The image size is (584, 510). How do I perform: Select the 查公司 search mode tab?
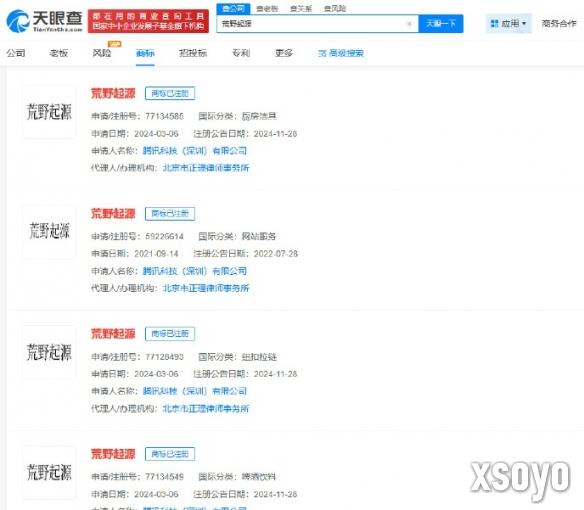click(233, 9)
